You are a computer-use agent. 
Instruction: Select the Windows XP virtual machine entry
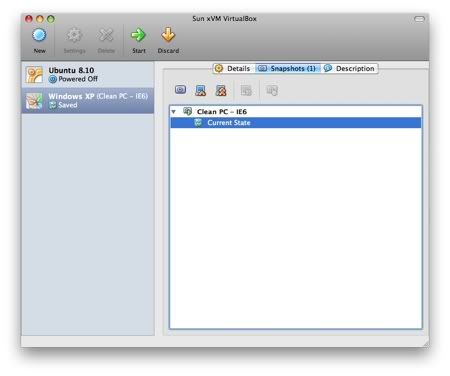click(x=88, y=101)
